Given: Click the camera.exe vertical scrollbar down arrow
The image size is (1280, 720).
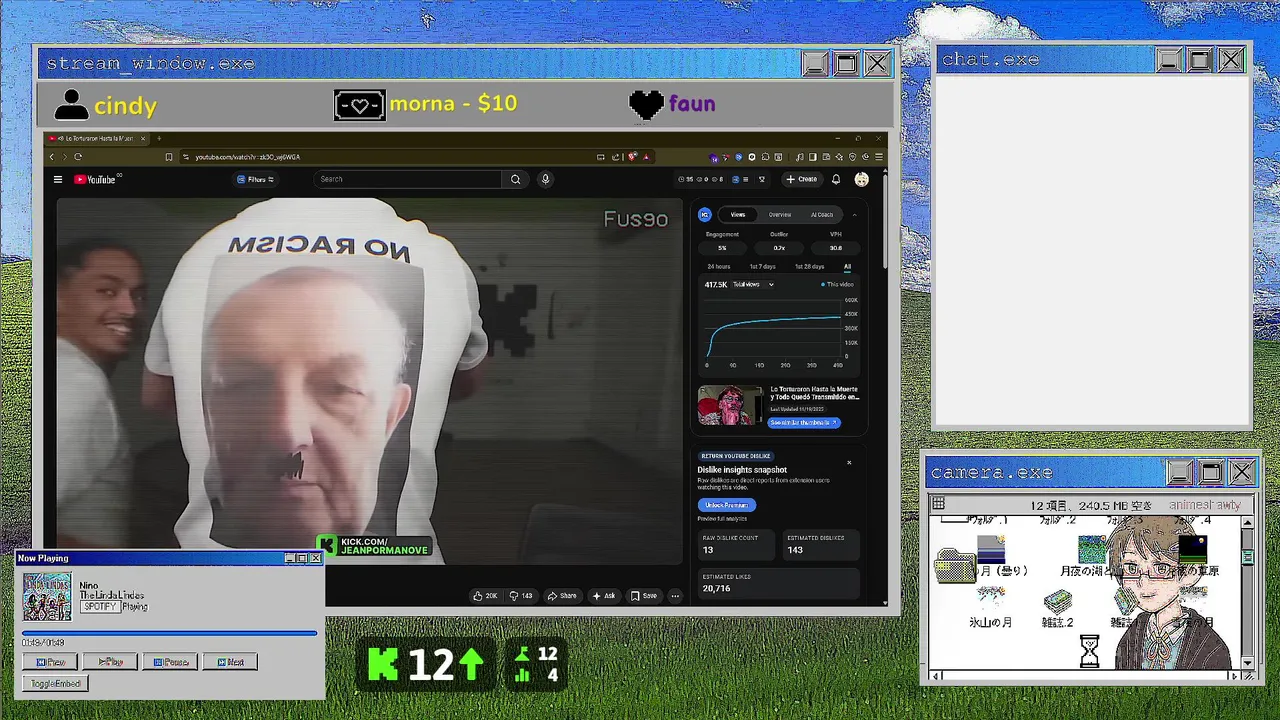Looking at the screenshot, I should click(x=1247, y=663).
